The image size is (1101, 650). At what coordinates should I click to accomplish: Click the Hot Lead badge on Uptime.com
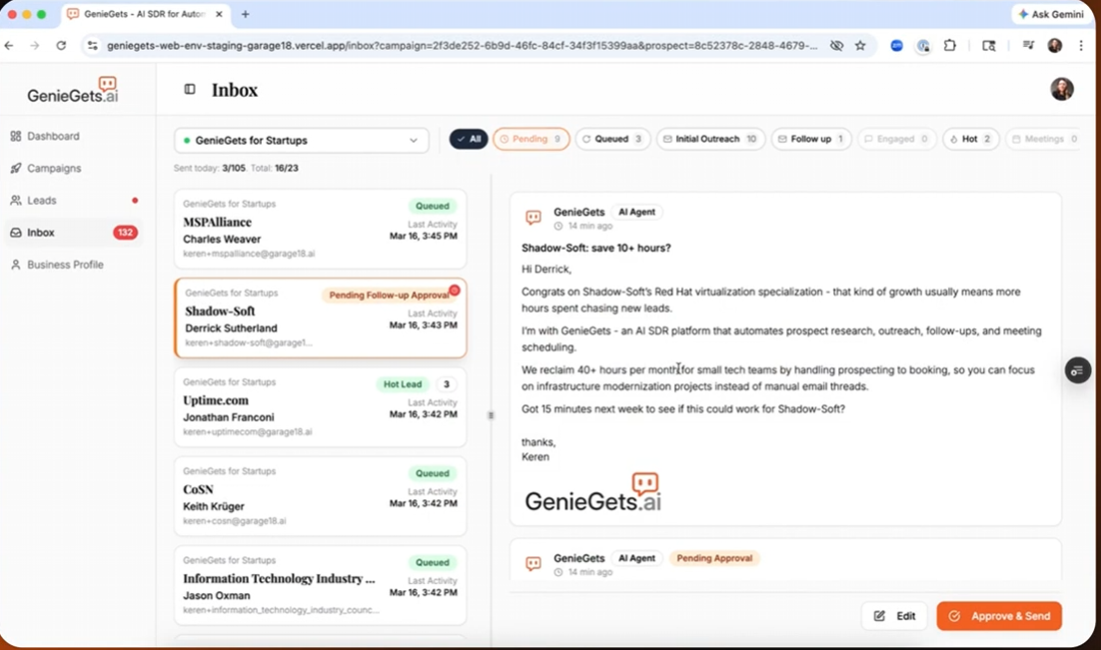point(402,384)
